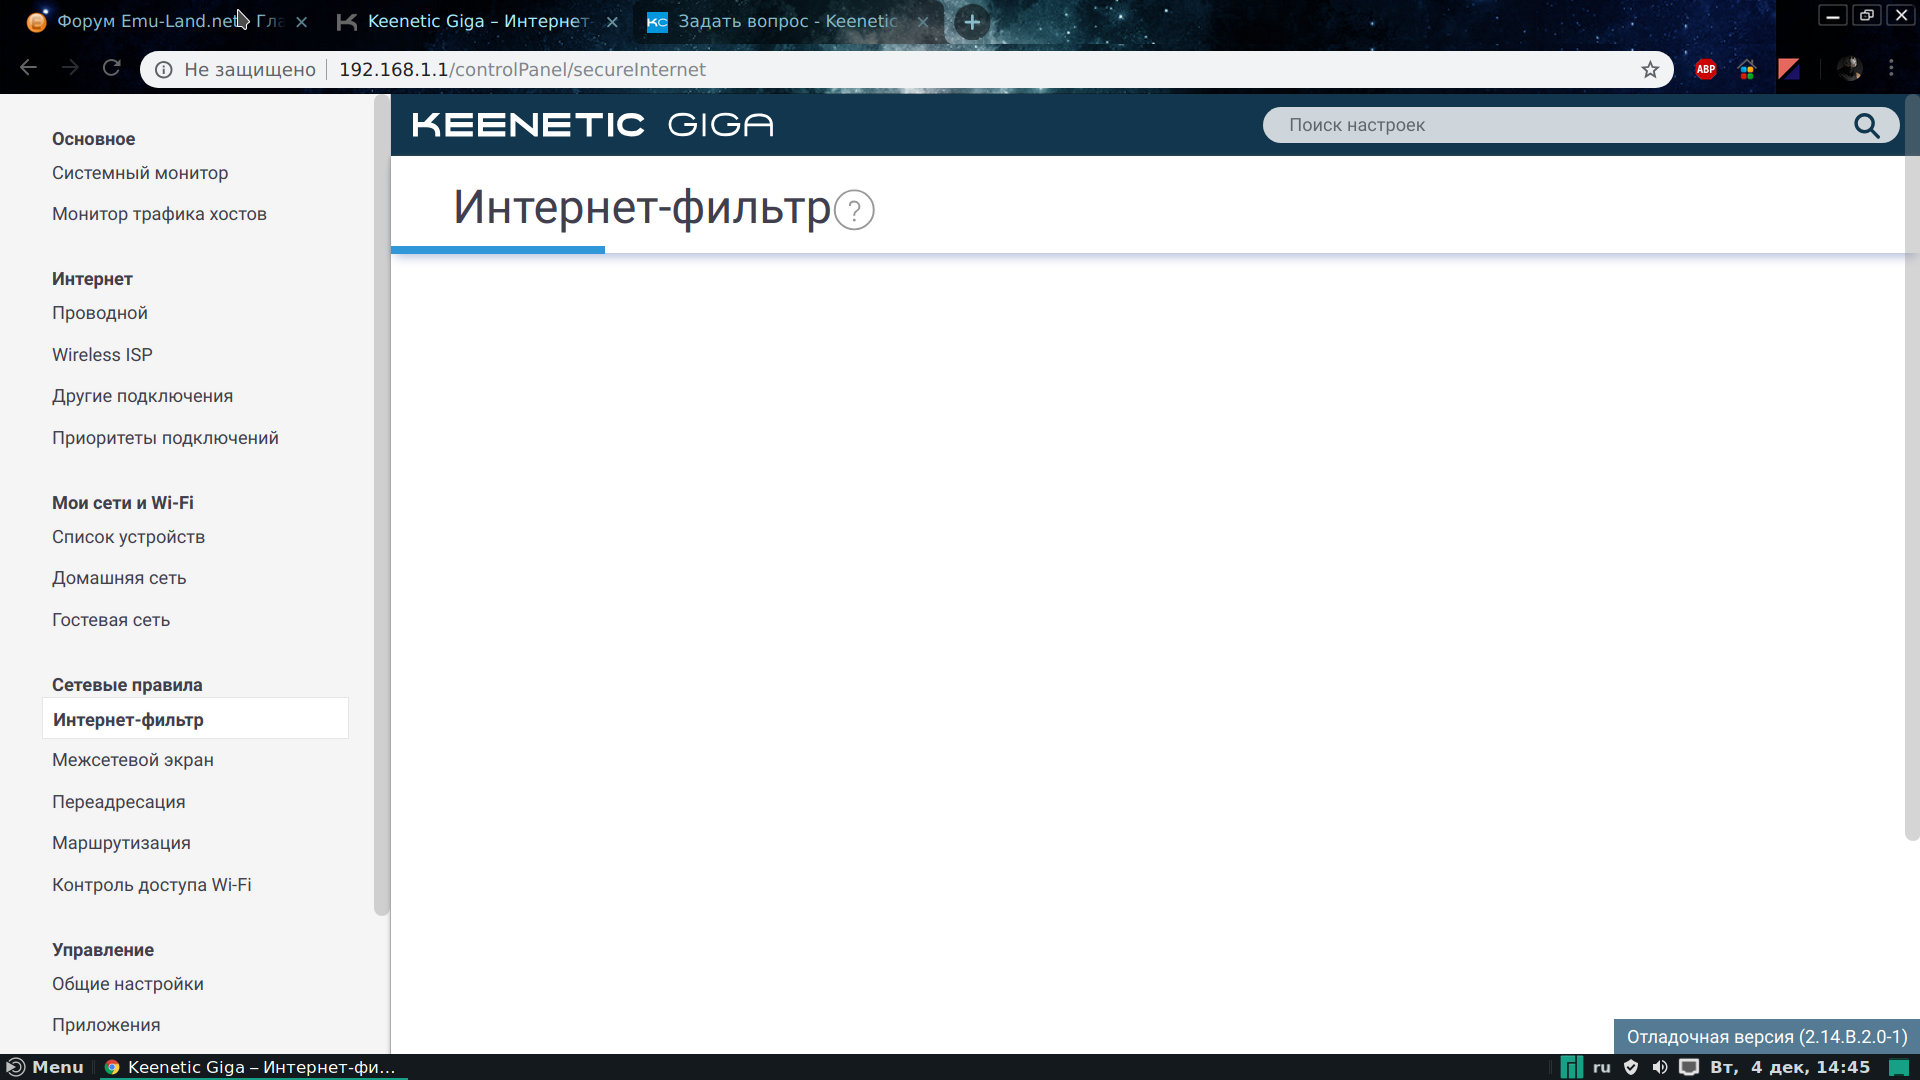Click the display tray icon
The image size is (1920, 1080).
[1689, 1067]
